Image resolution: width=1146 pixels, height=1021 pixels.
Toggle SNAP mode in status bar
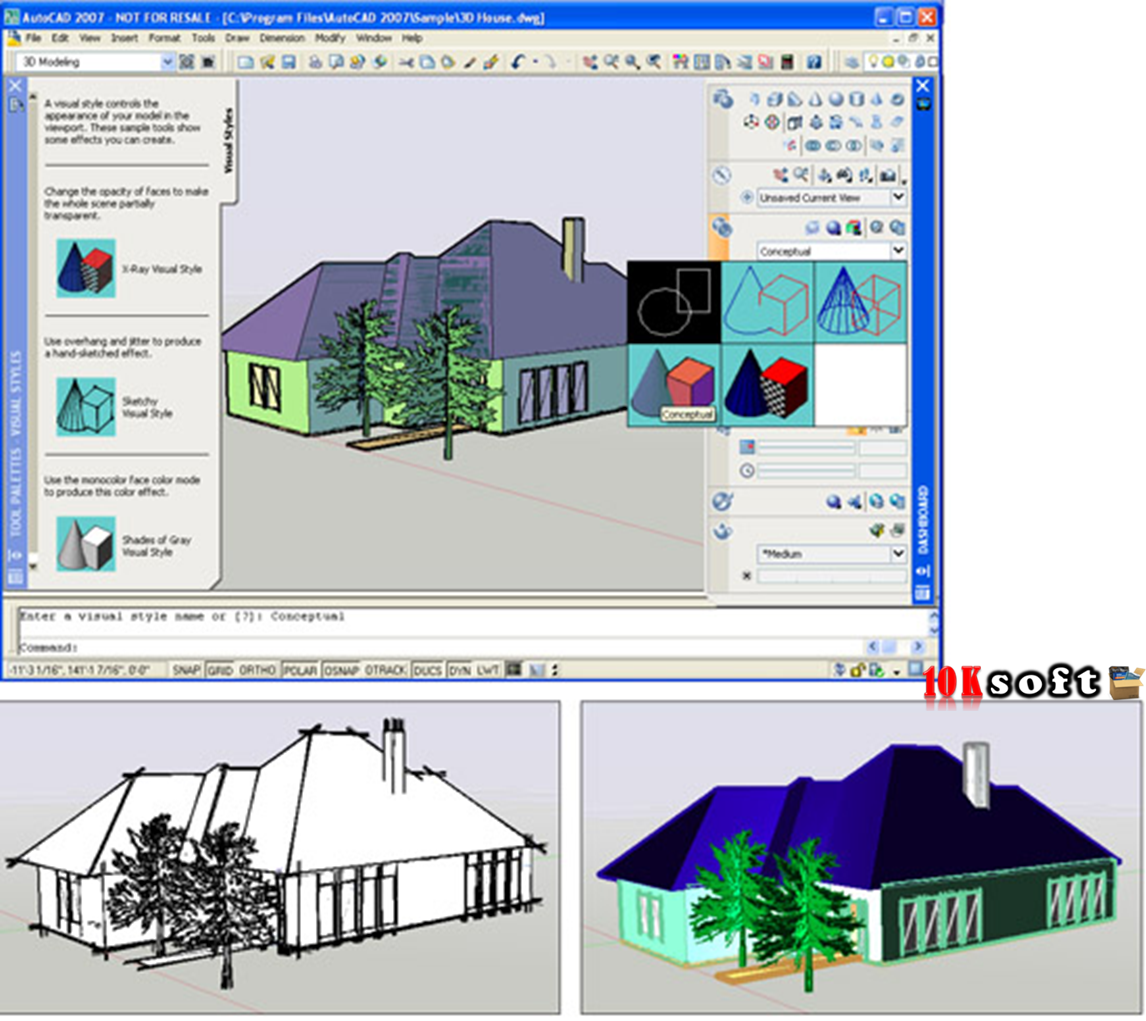pyautogui.click(x=186, y=670)
